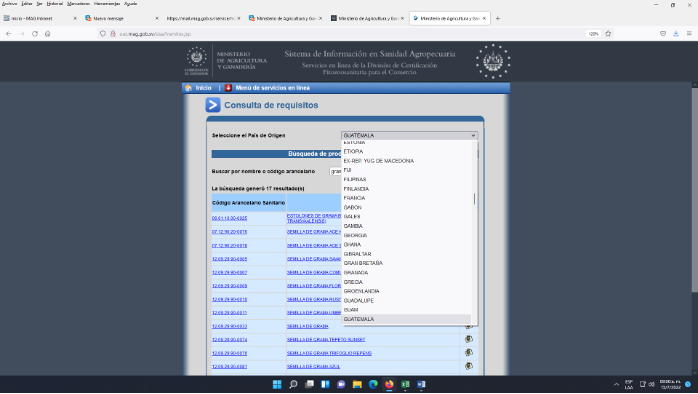Click the red Menú de servicios icon
Image resolution: width=698 pixels, height=394 pixels.
pos(228,88)
